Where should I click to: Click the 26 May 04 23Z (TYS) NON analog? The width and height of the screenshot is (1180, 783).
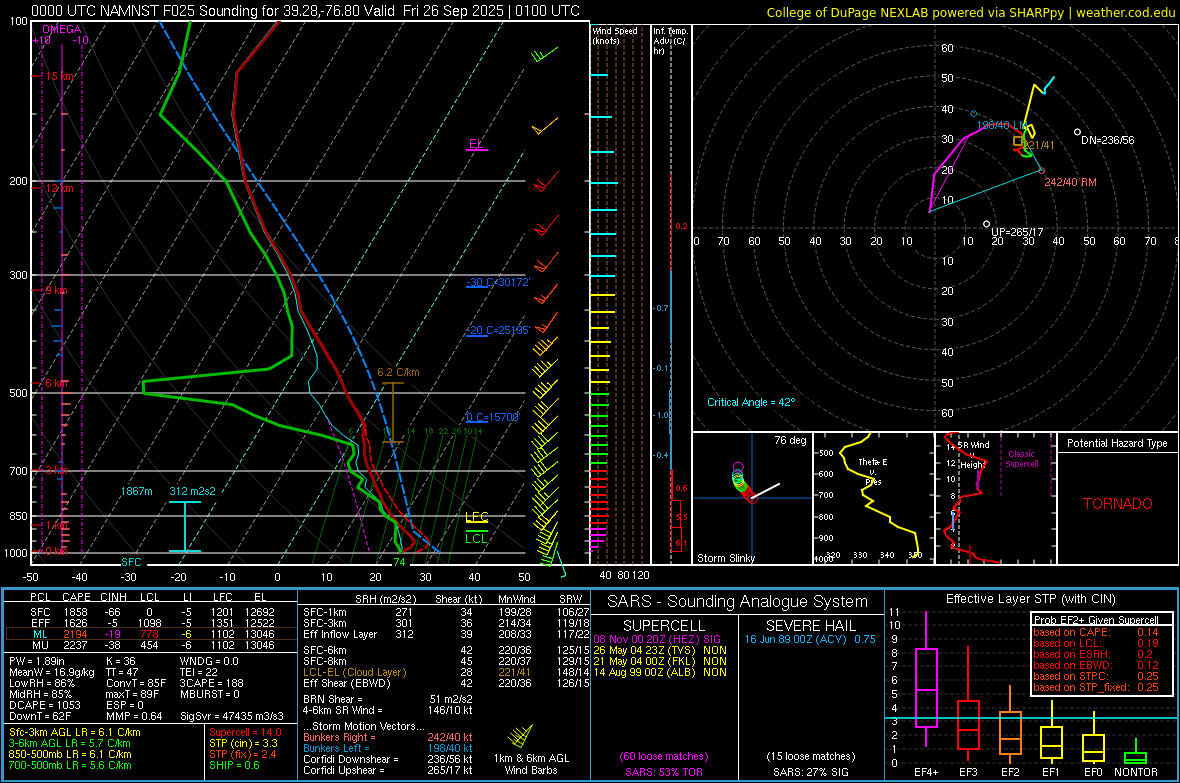point(660,650)
